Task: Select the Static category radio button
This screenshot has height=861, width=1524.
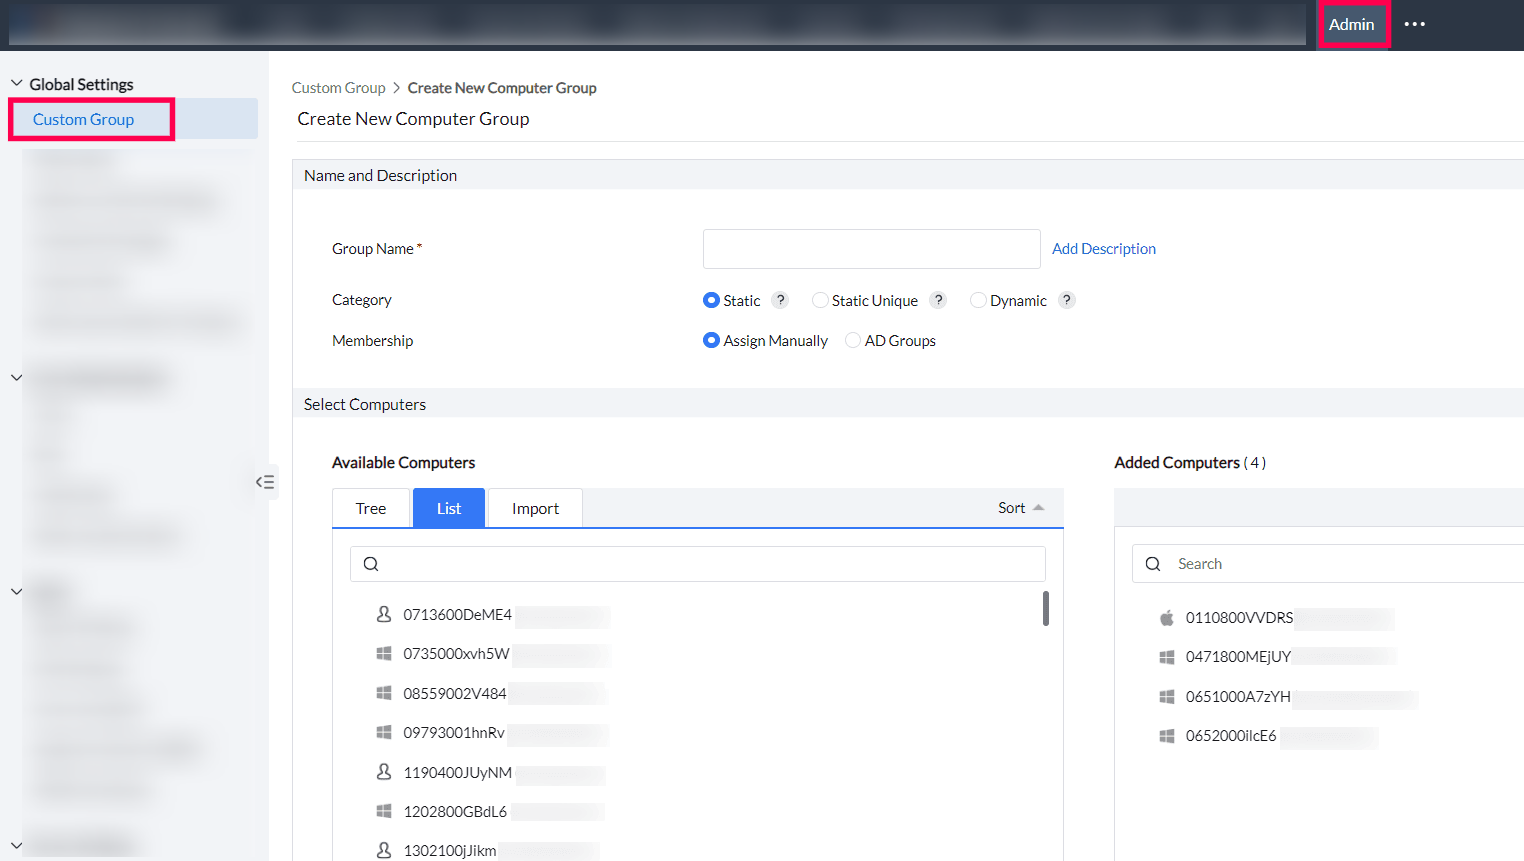Action: [x=711, y=300]
